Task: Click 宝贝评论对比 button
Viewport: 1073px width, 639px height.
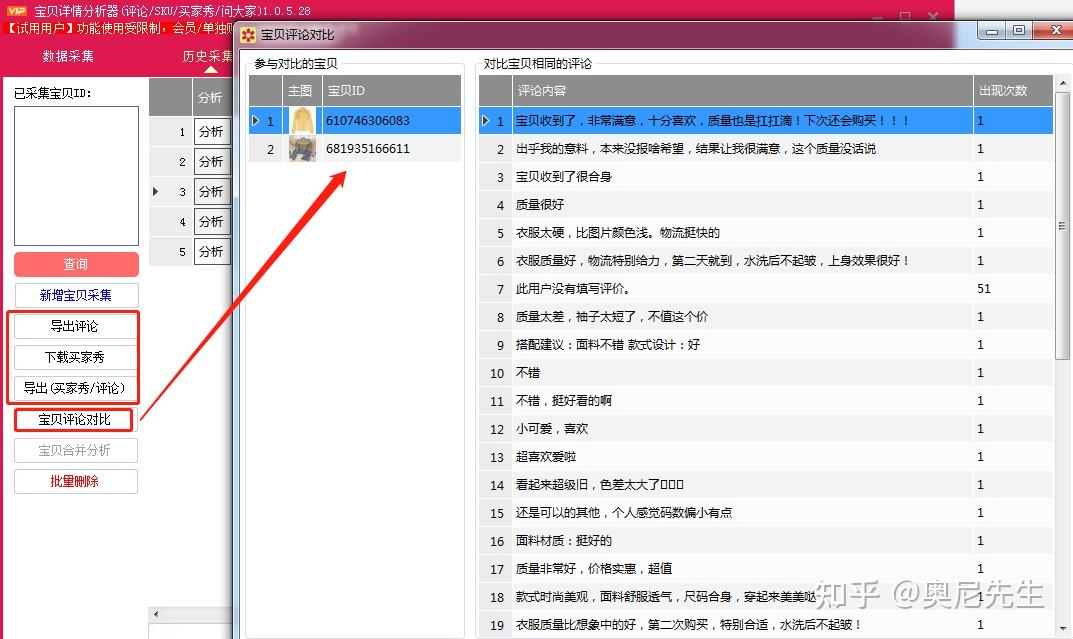Action: [75, 419]
